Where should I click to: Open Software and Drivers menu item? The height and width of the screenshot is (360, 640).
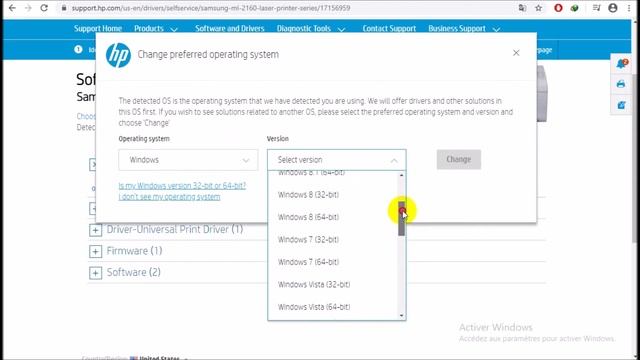[229, 29]
